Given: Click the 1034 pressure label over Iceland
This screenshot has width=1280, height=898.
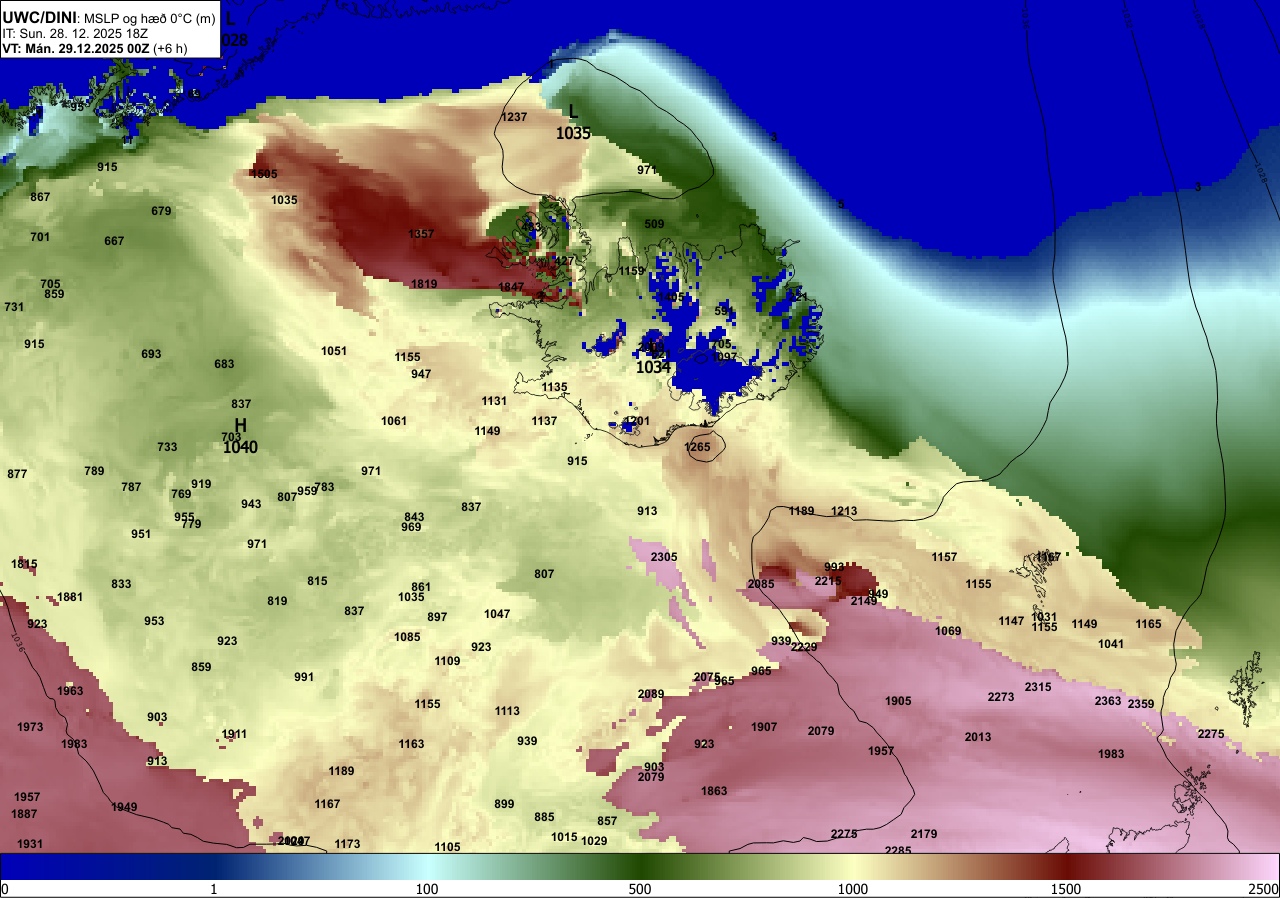Looking at the screenshot, I should click(653, 368).
